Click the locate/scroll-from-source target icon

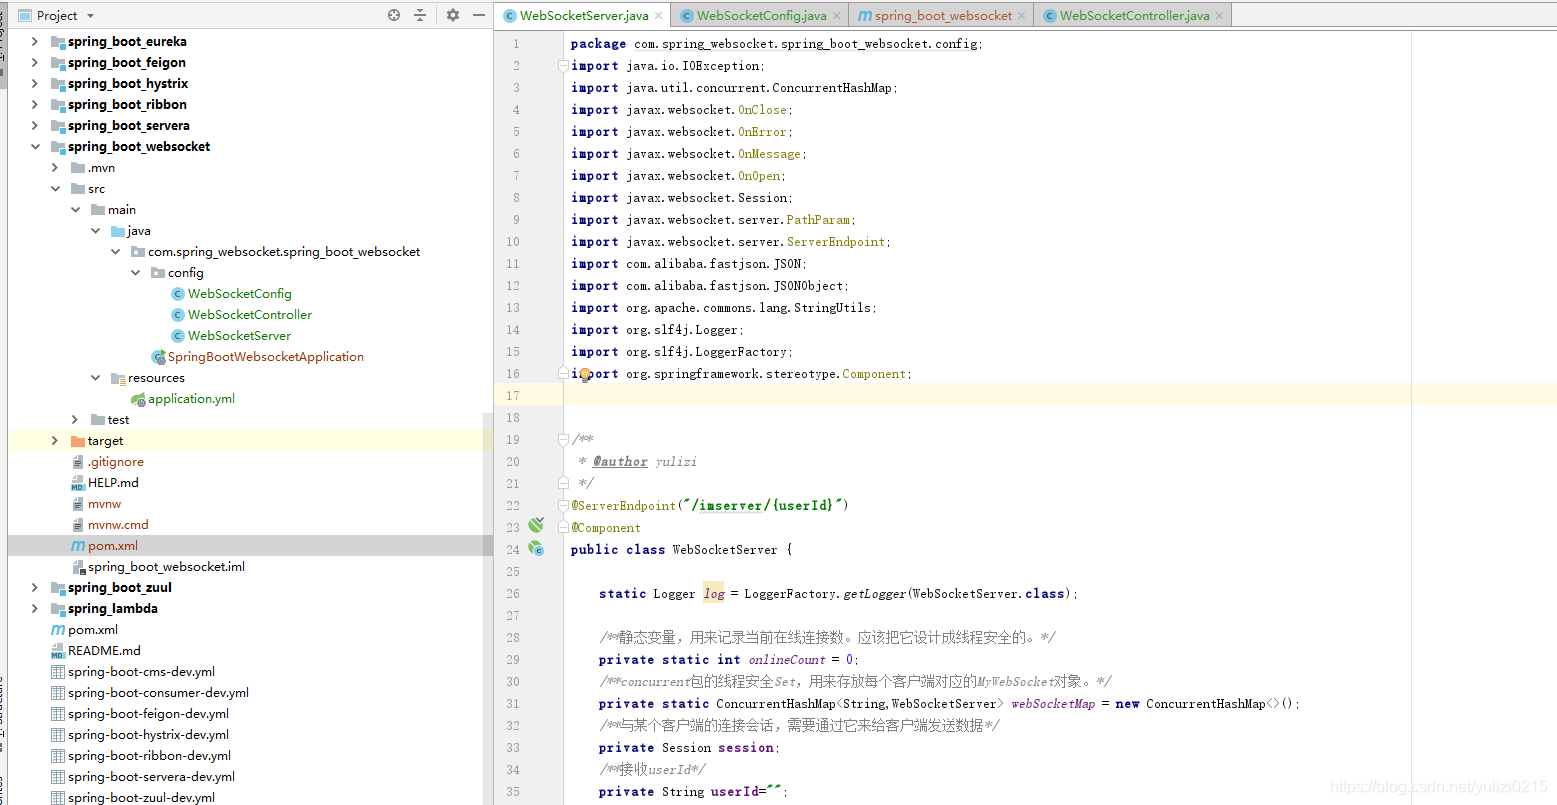click(x=394, y=15)
